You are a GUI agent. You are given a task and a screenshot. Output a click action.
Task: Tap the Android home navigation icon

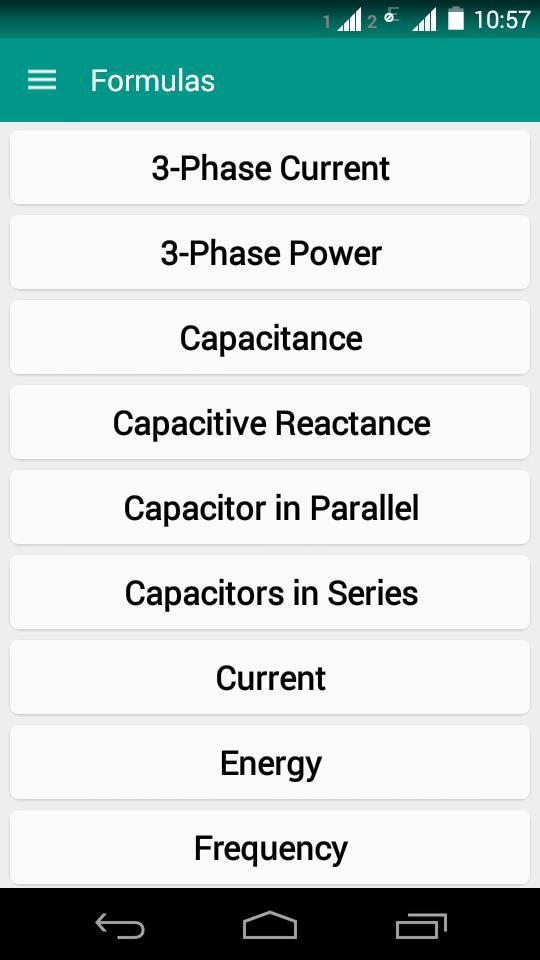(x=270, y=924)
